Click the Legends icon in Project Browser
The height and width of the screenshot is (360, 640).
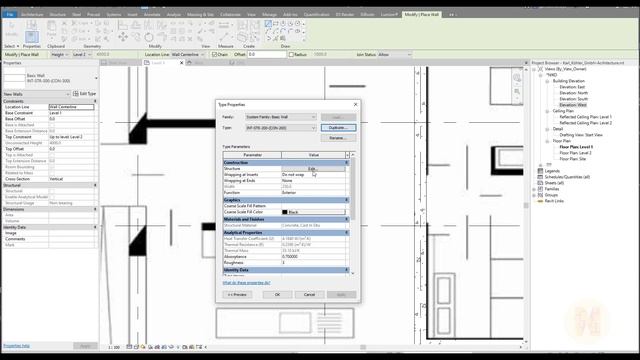540,171
